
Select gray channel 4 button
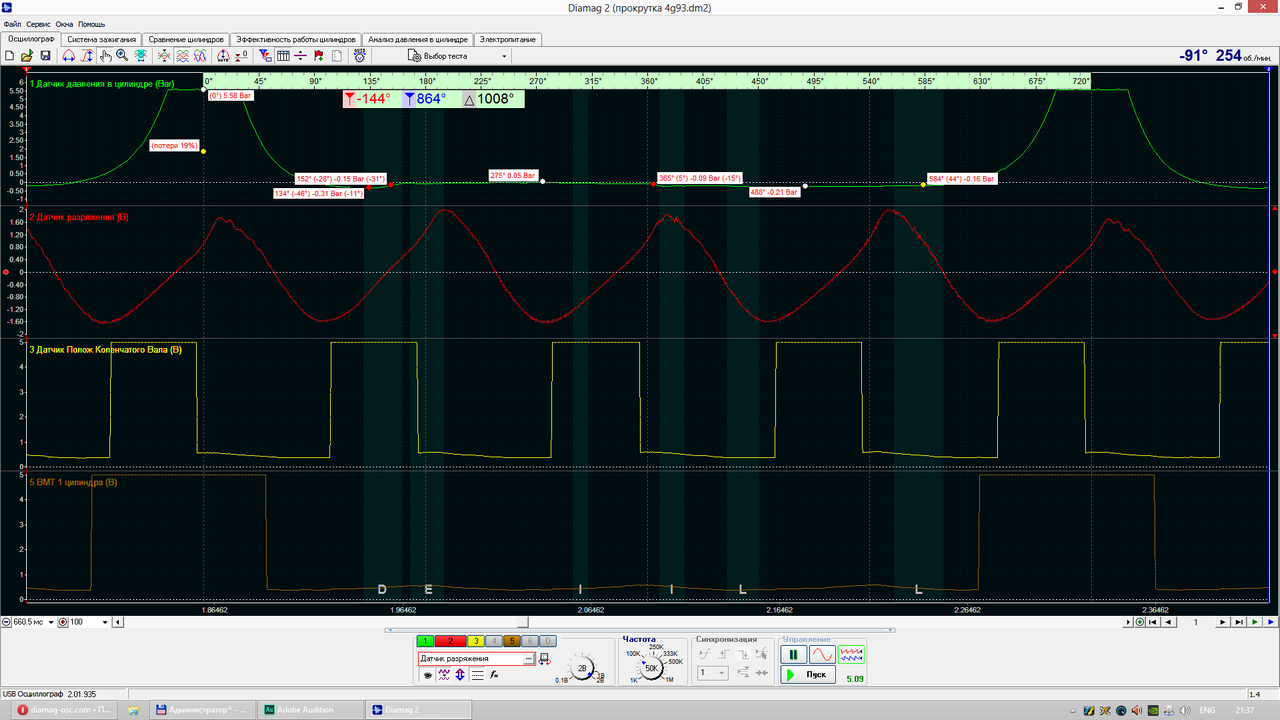[494, 641]
